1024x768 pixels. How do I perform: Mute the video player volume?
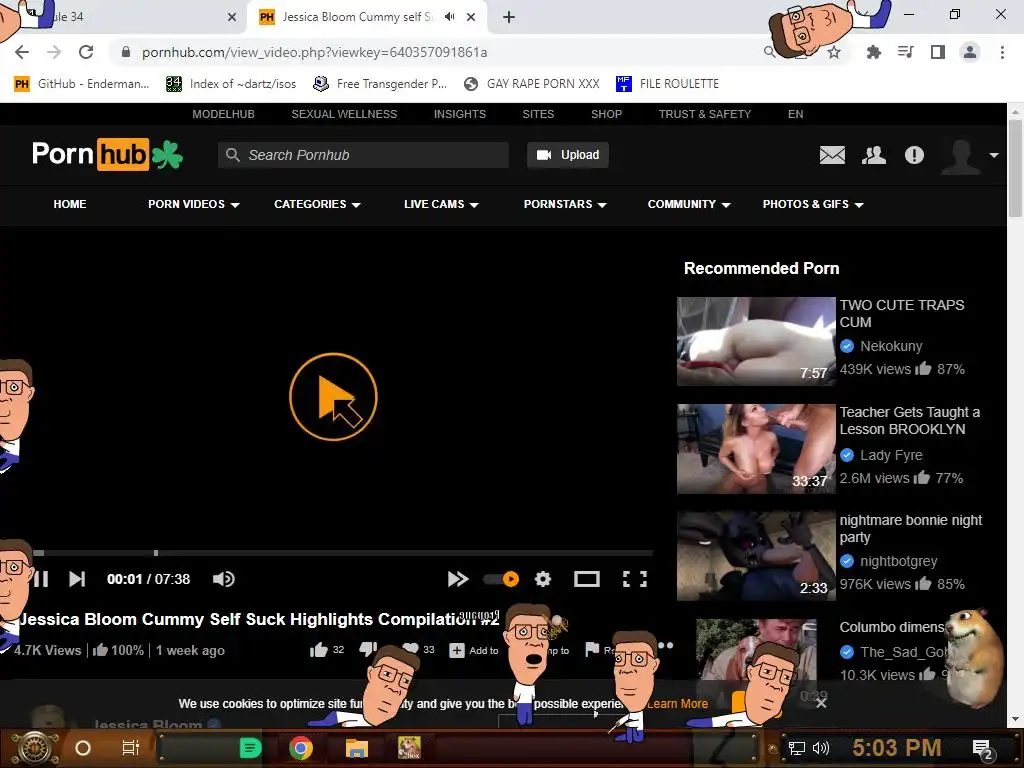pos(223,579)
